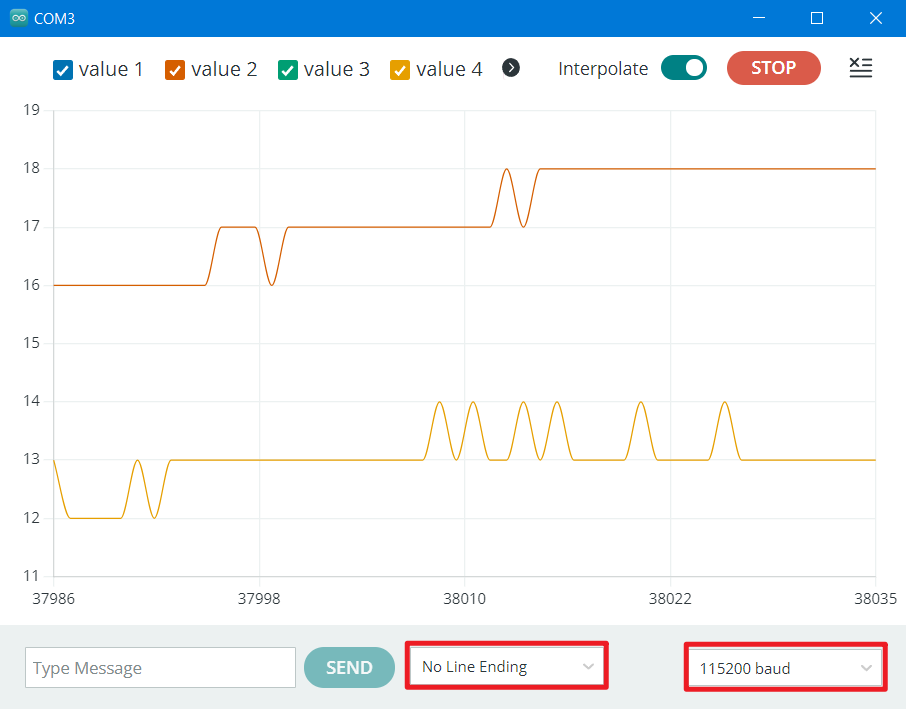Click the 38010 x-axis label
This screenshot has height=709, width=906.
464,599
